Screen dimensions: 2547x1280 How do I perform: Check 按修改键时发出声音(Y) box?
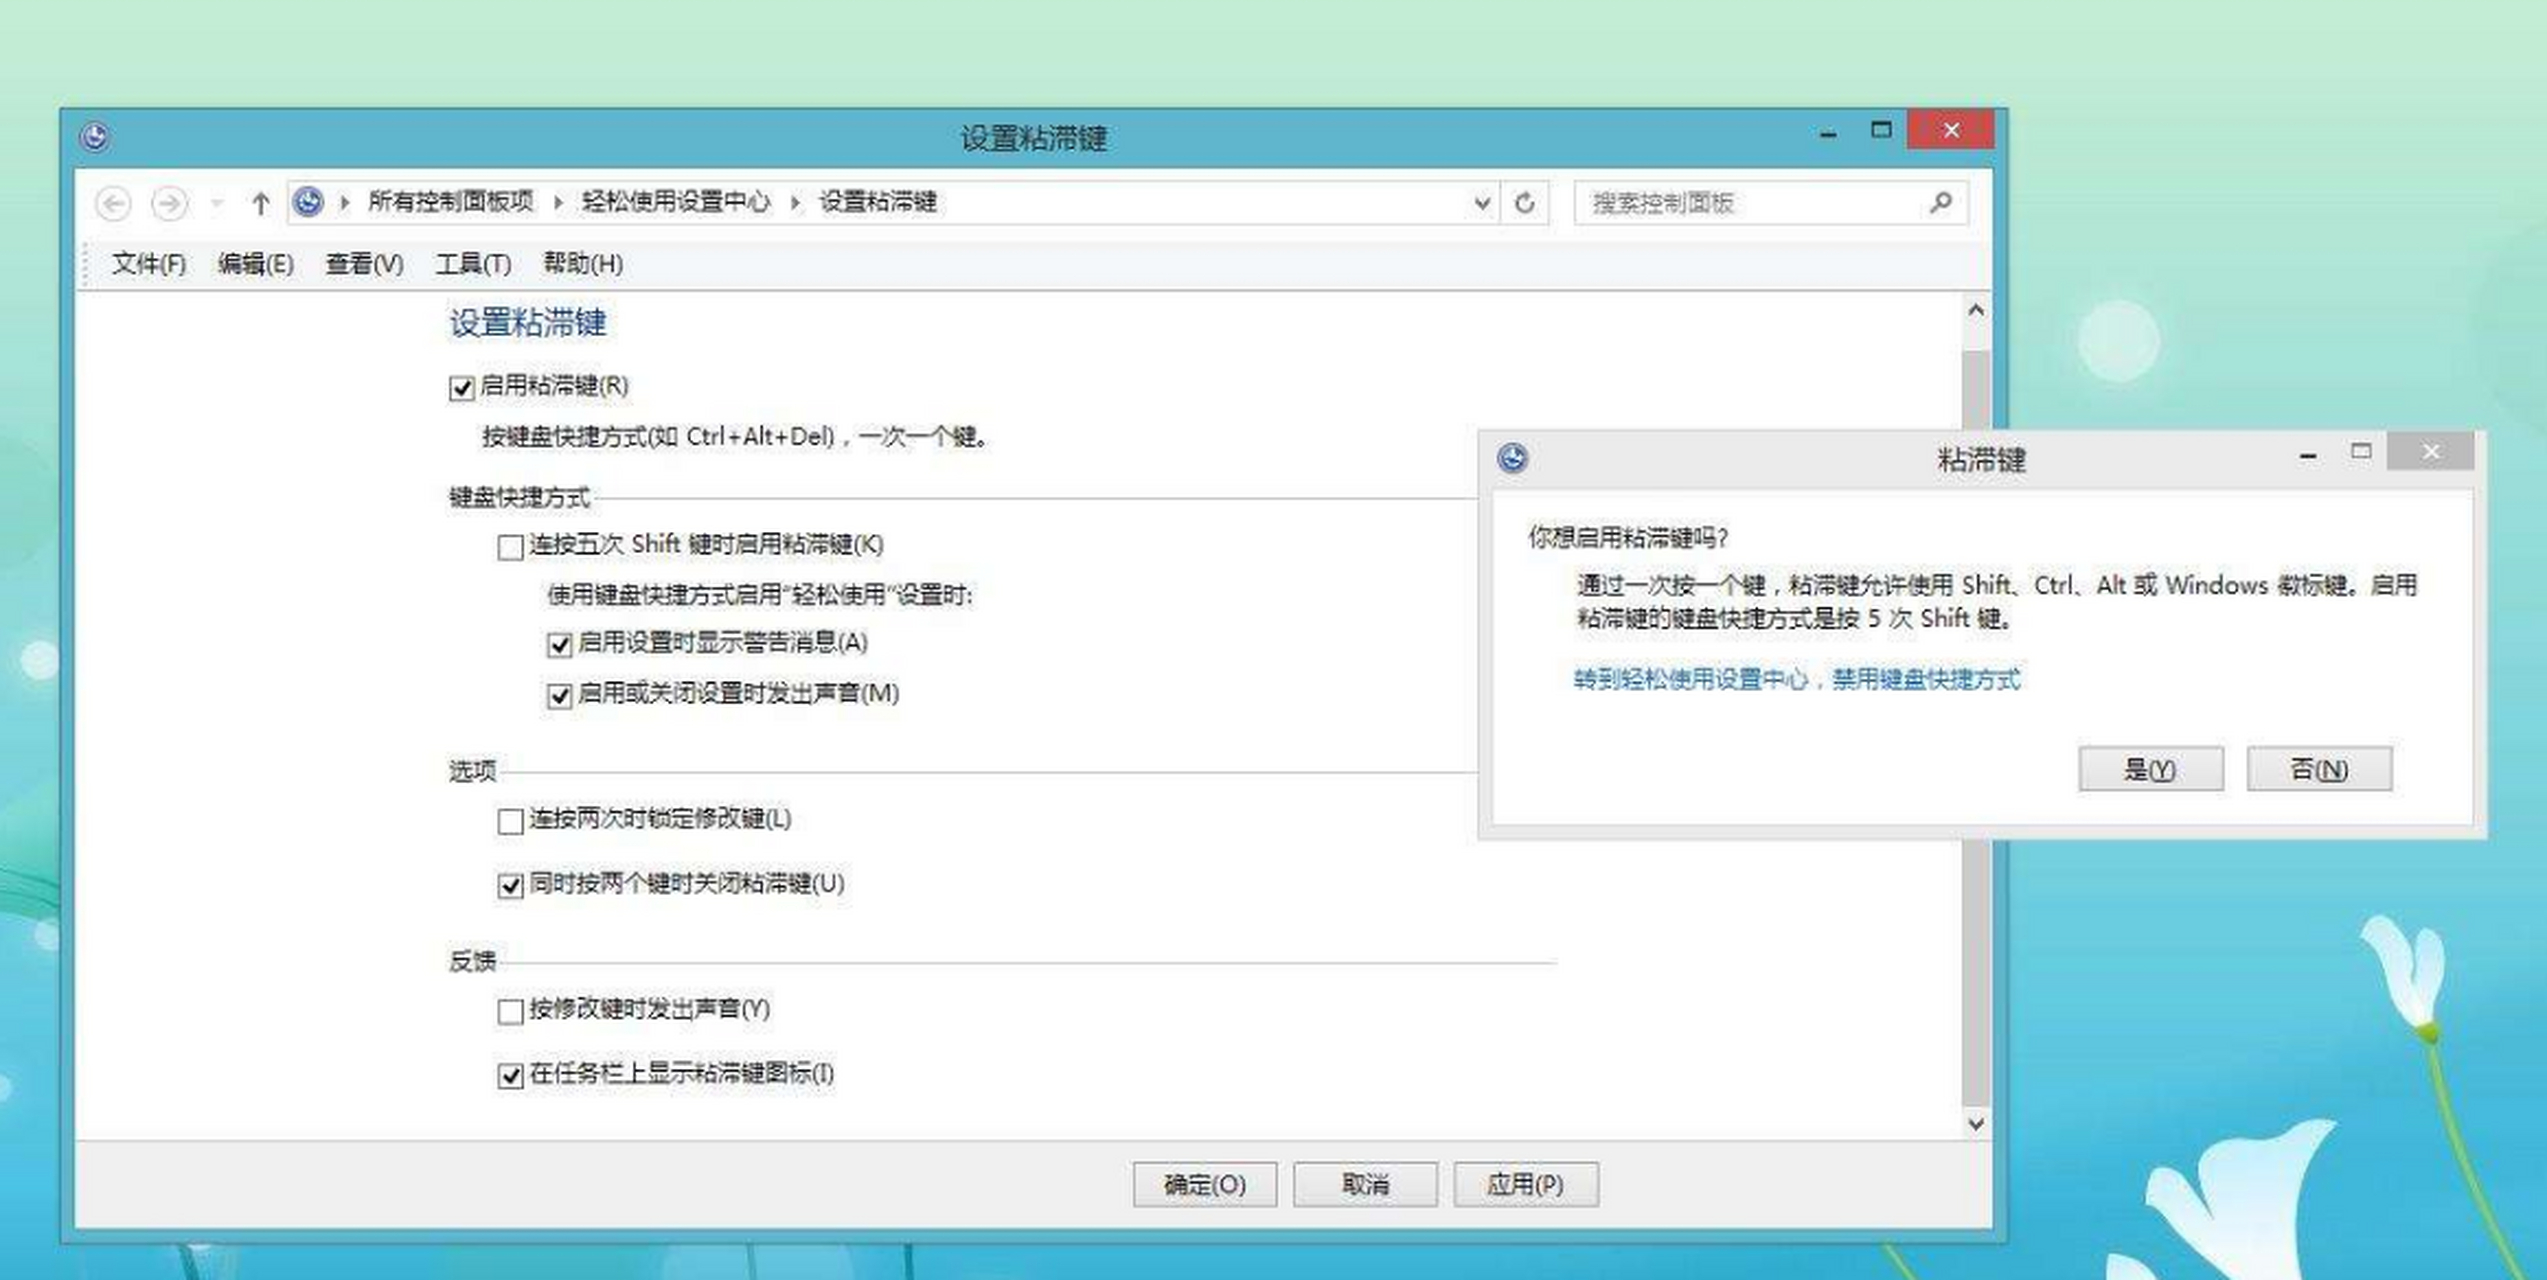coord(510,1011)
